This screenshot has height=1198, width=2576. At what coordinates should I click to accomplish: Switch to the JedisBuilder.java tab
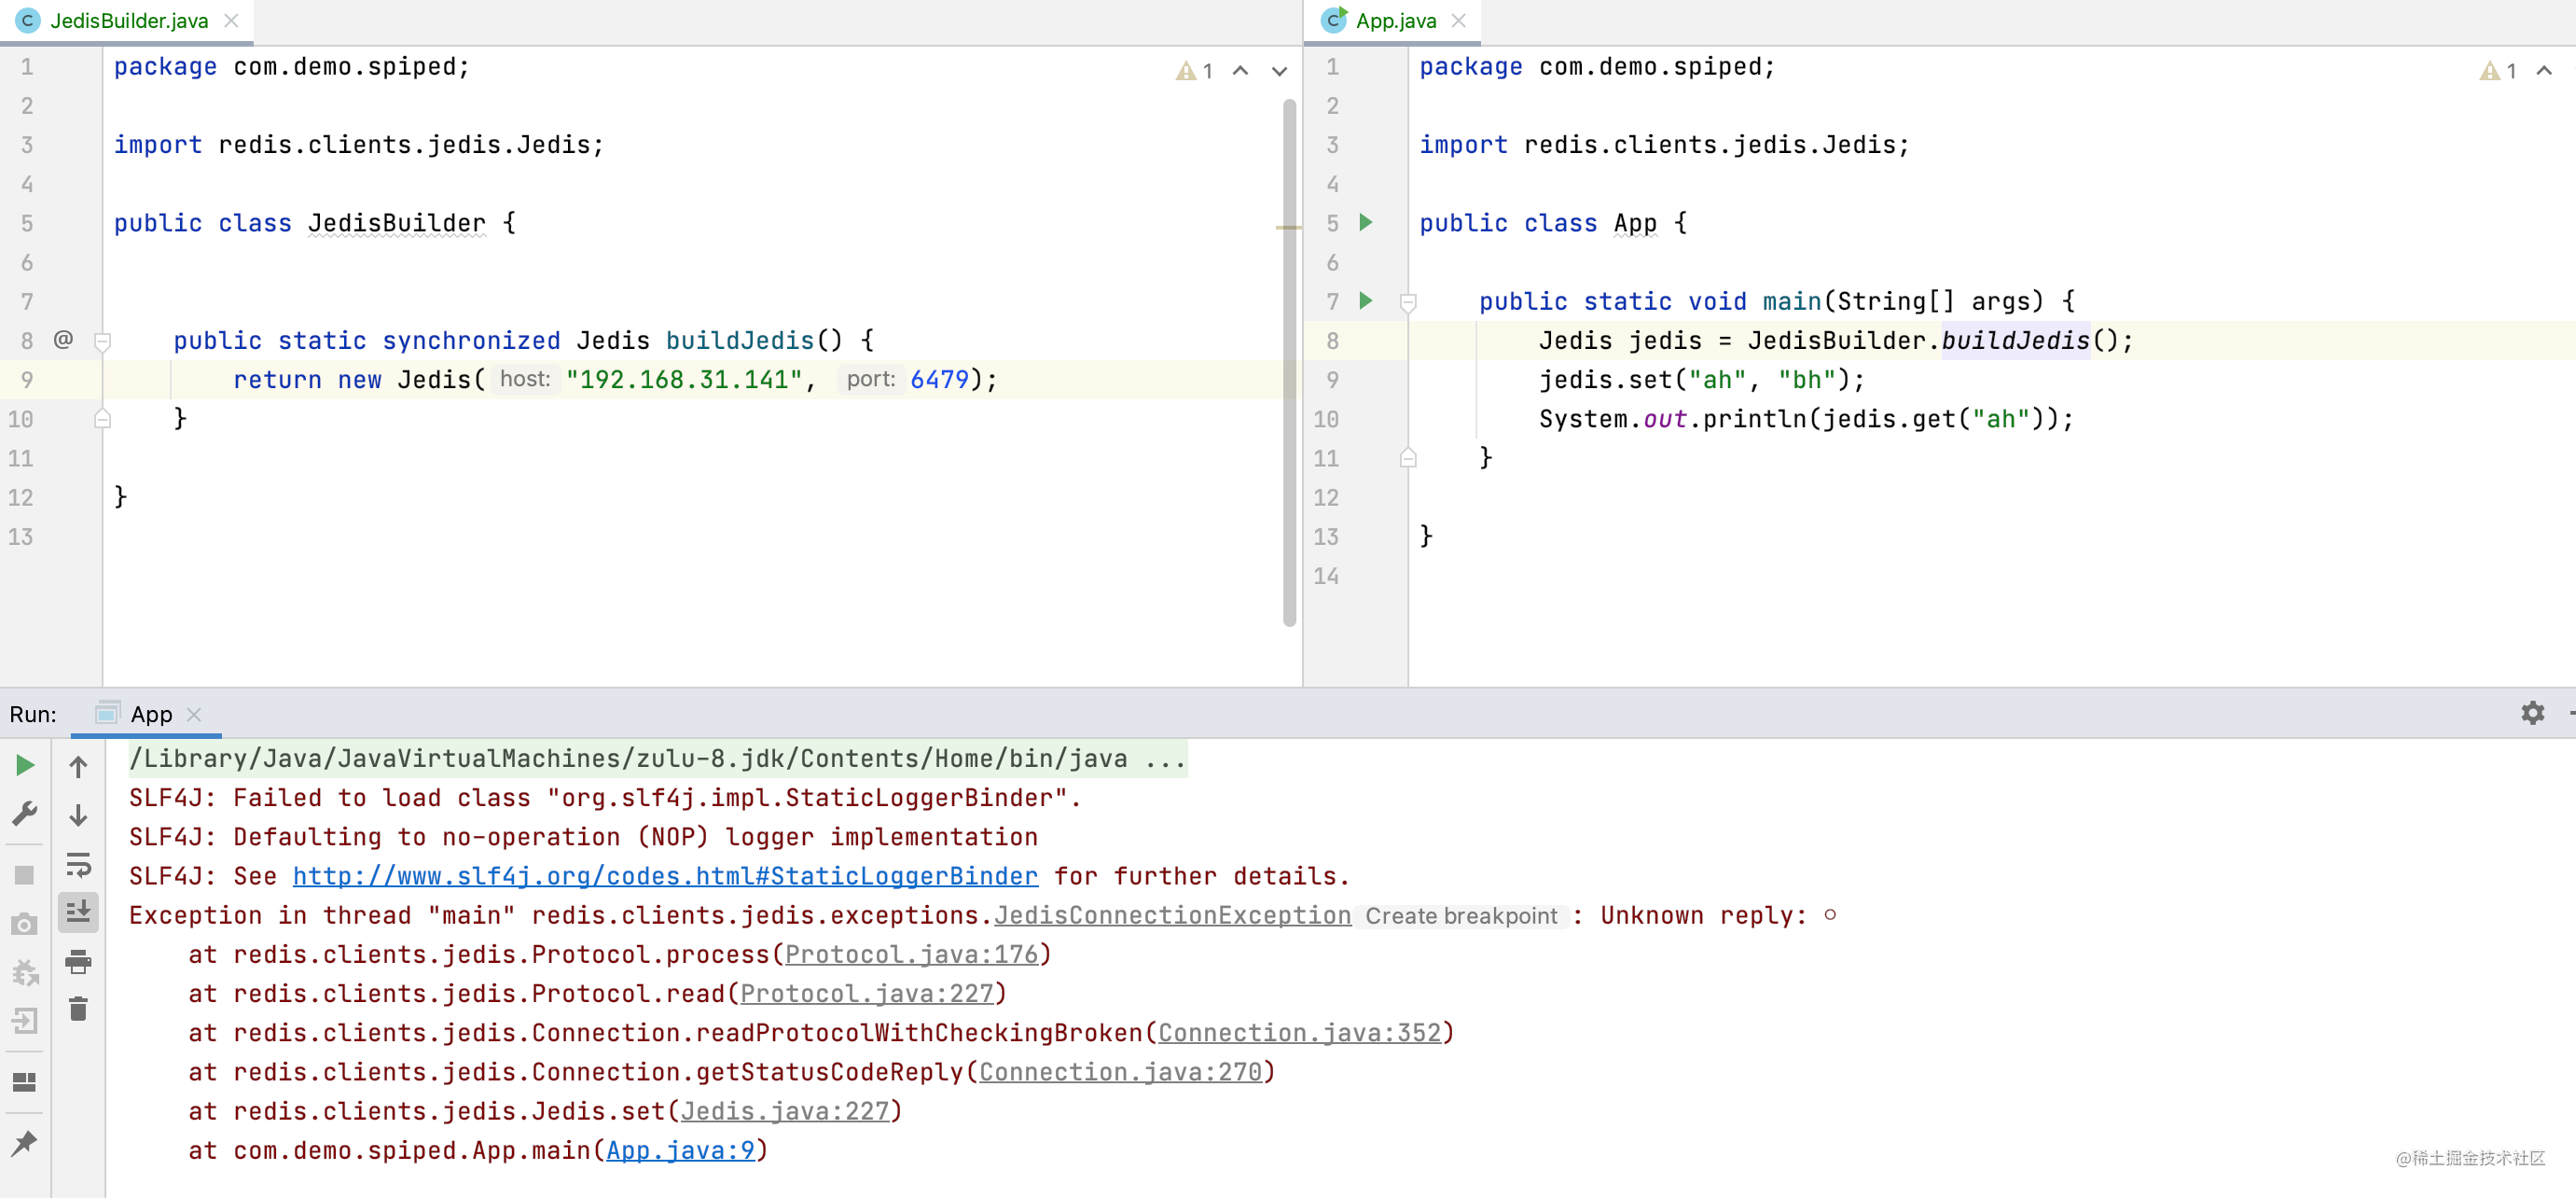129,21
